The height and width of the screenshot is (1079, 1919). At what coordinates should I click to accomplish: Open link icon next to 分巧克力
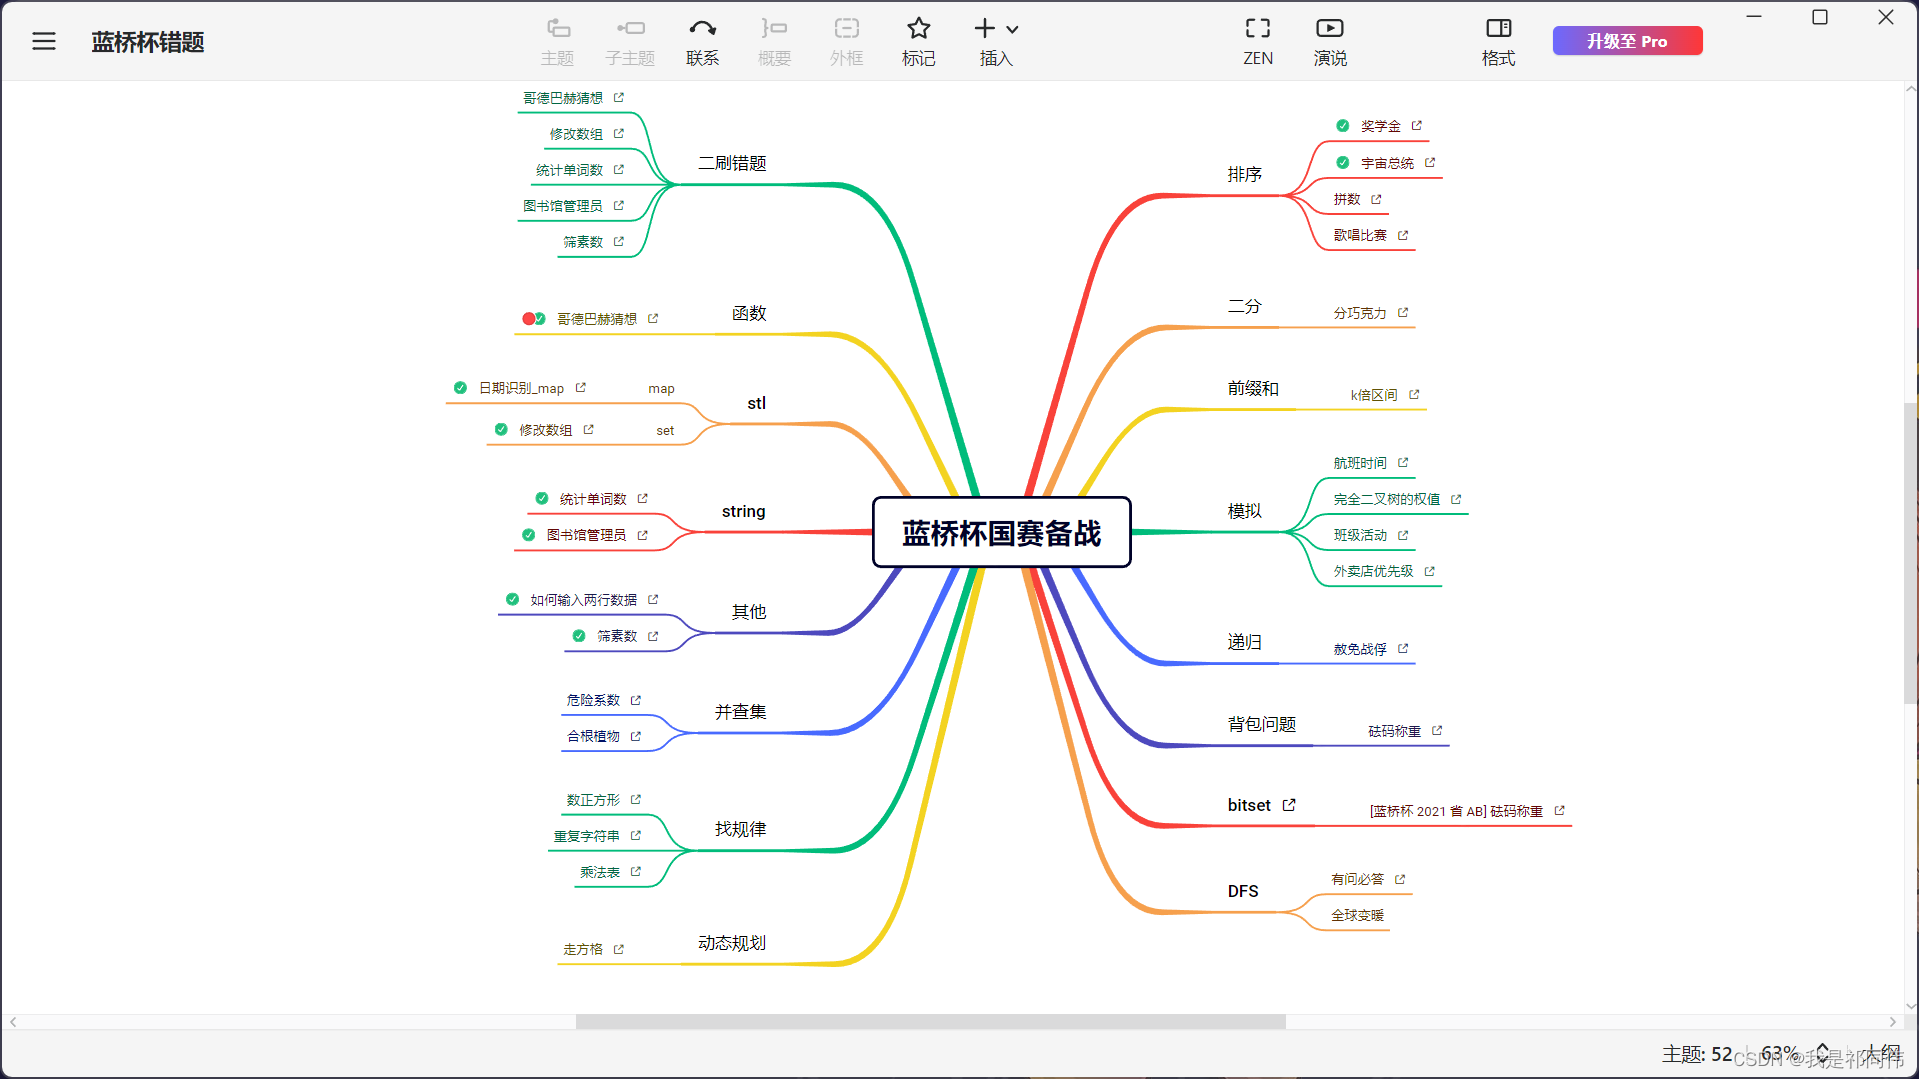pos(1403,313)
